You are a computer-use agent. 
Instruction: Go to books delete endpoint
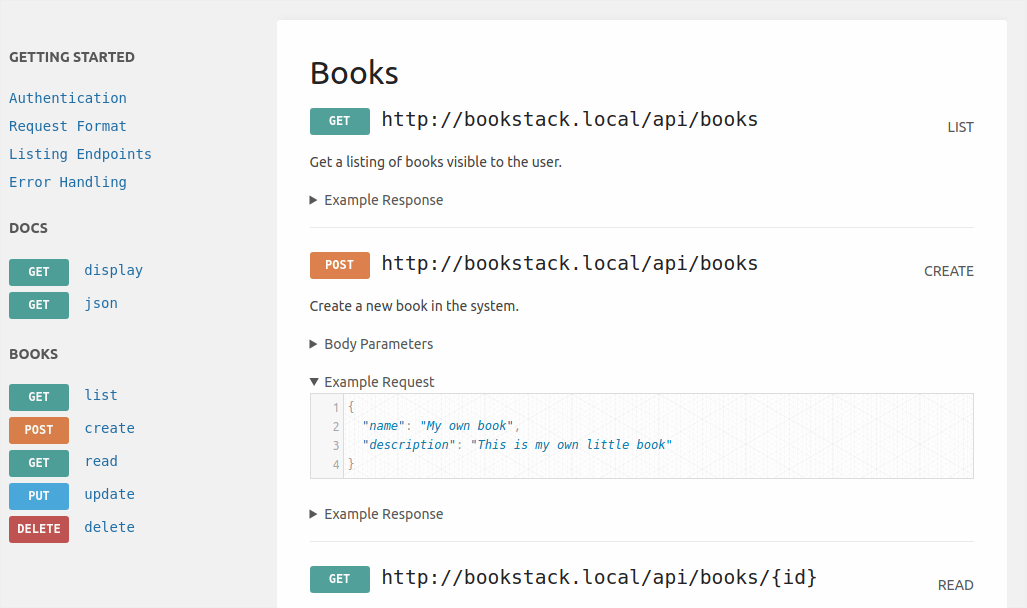(109, 527)
